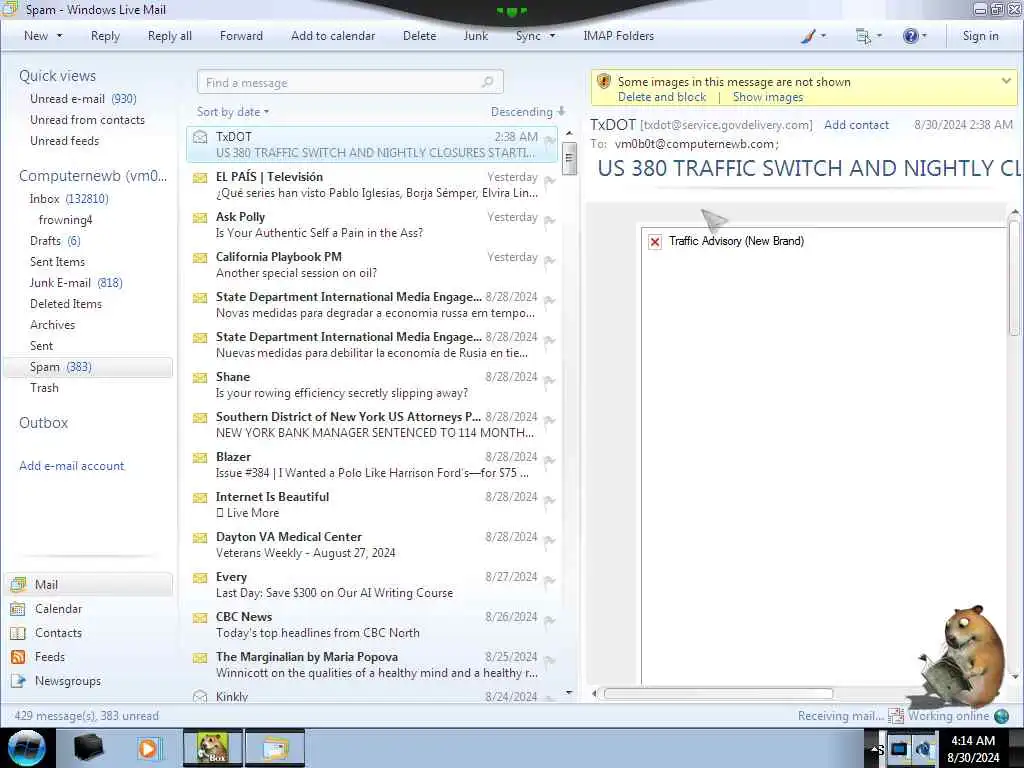The height and width of the screenshot is (768, 1024).
Task: Click the IMAP Folders button
Action: tap(618, 36)
